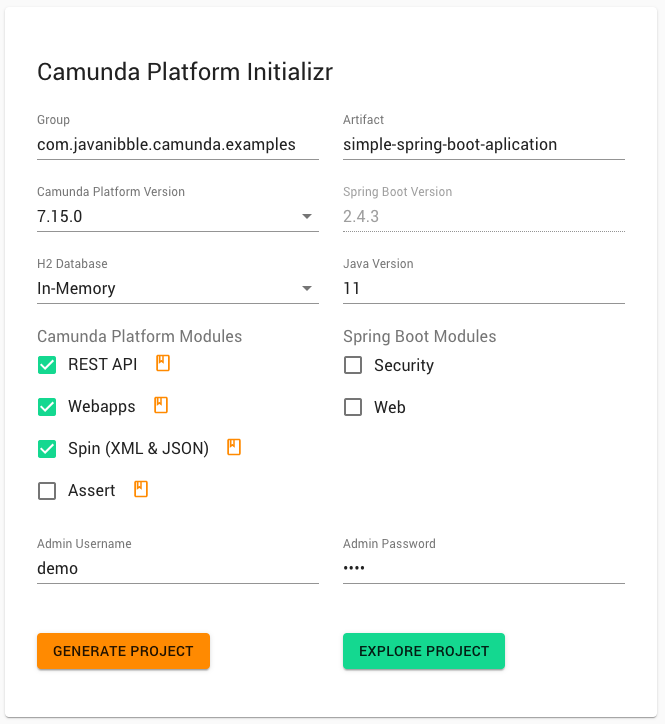Image resolution: width=665 pixels, height=724 pixels.
Task: Enable the Assert module checkbox
Action: (47, 491)
